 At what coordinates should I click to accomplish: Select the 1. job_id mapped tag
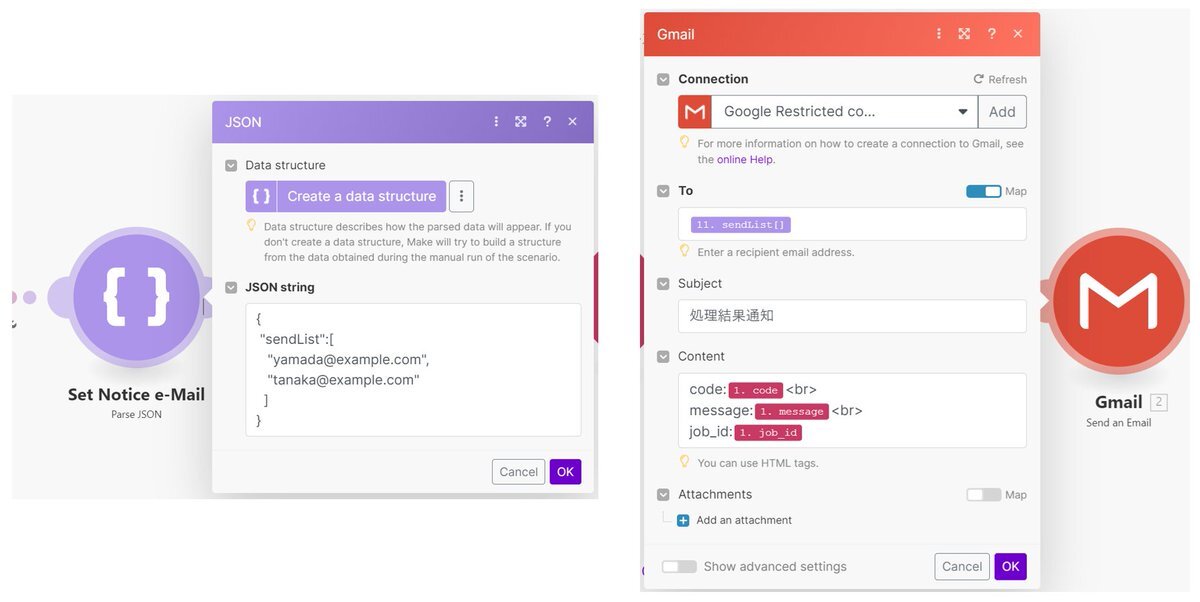pos(768,433)
